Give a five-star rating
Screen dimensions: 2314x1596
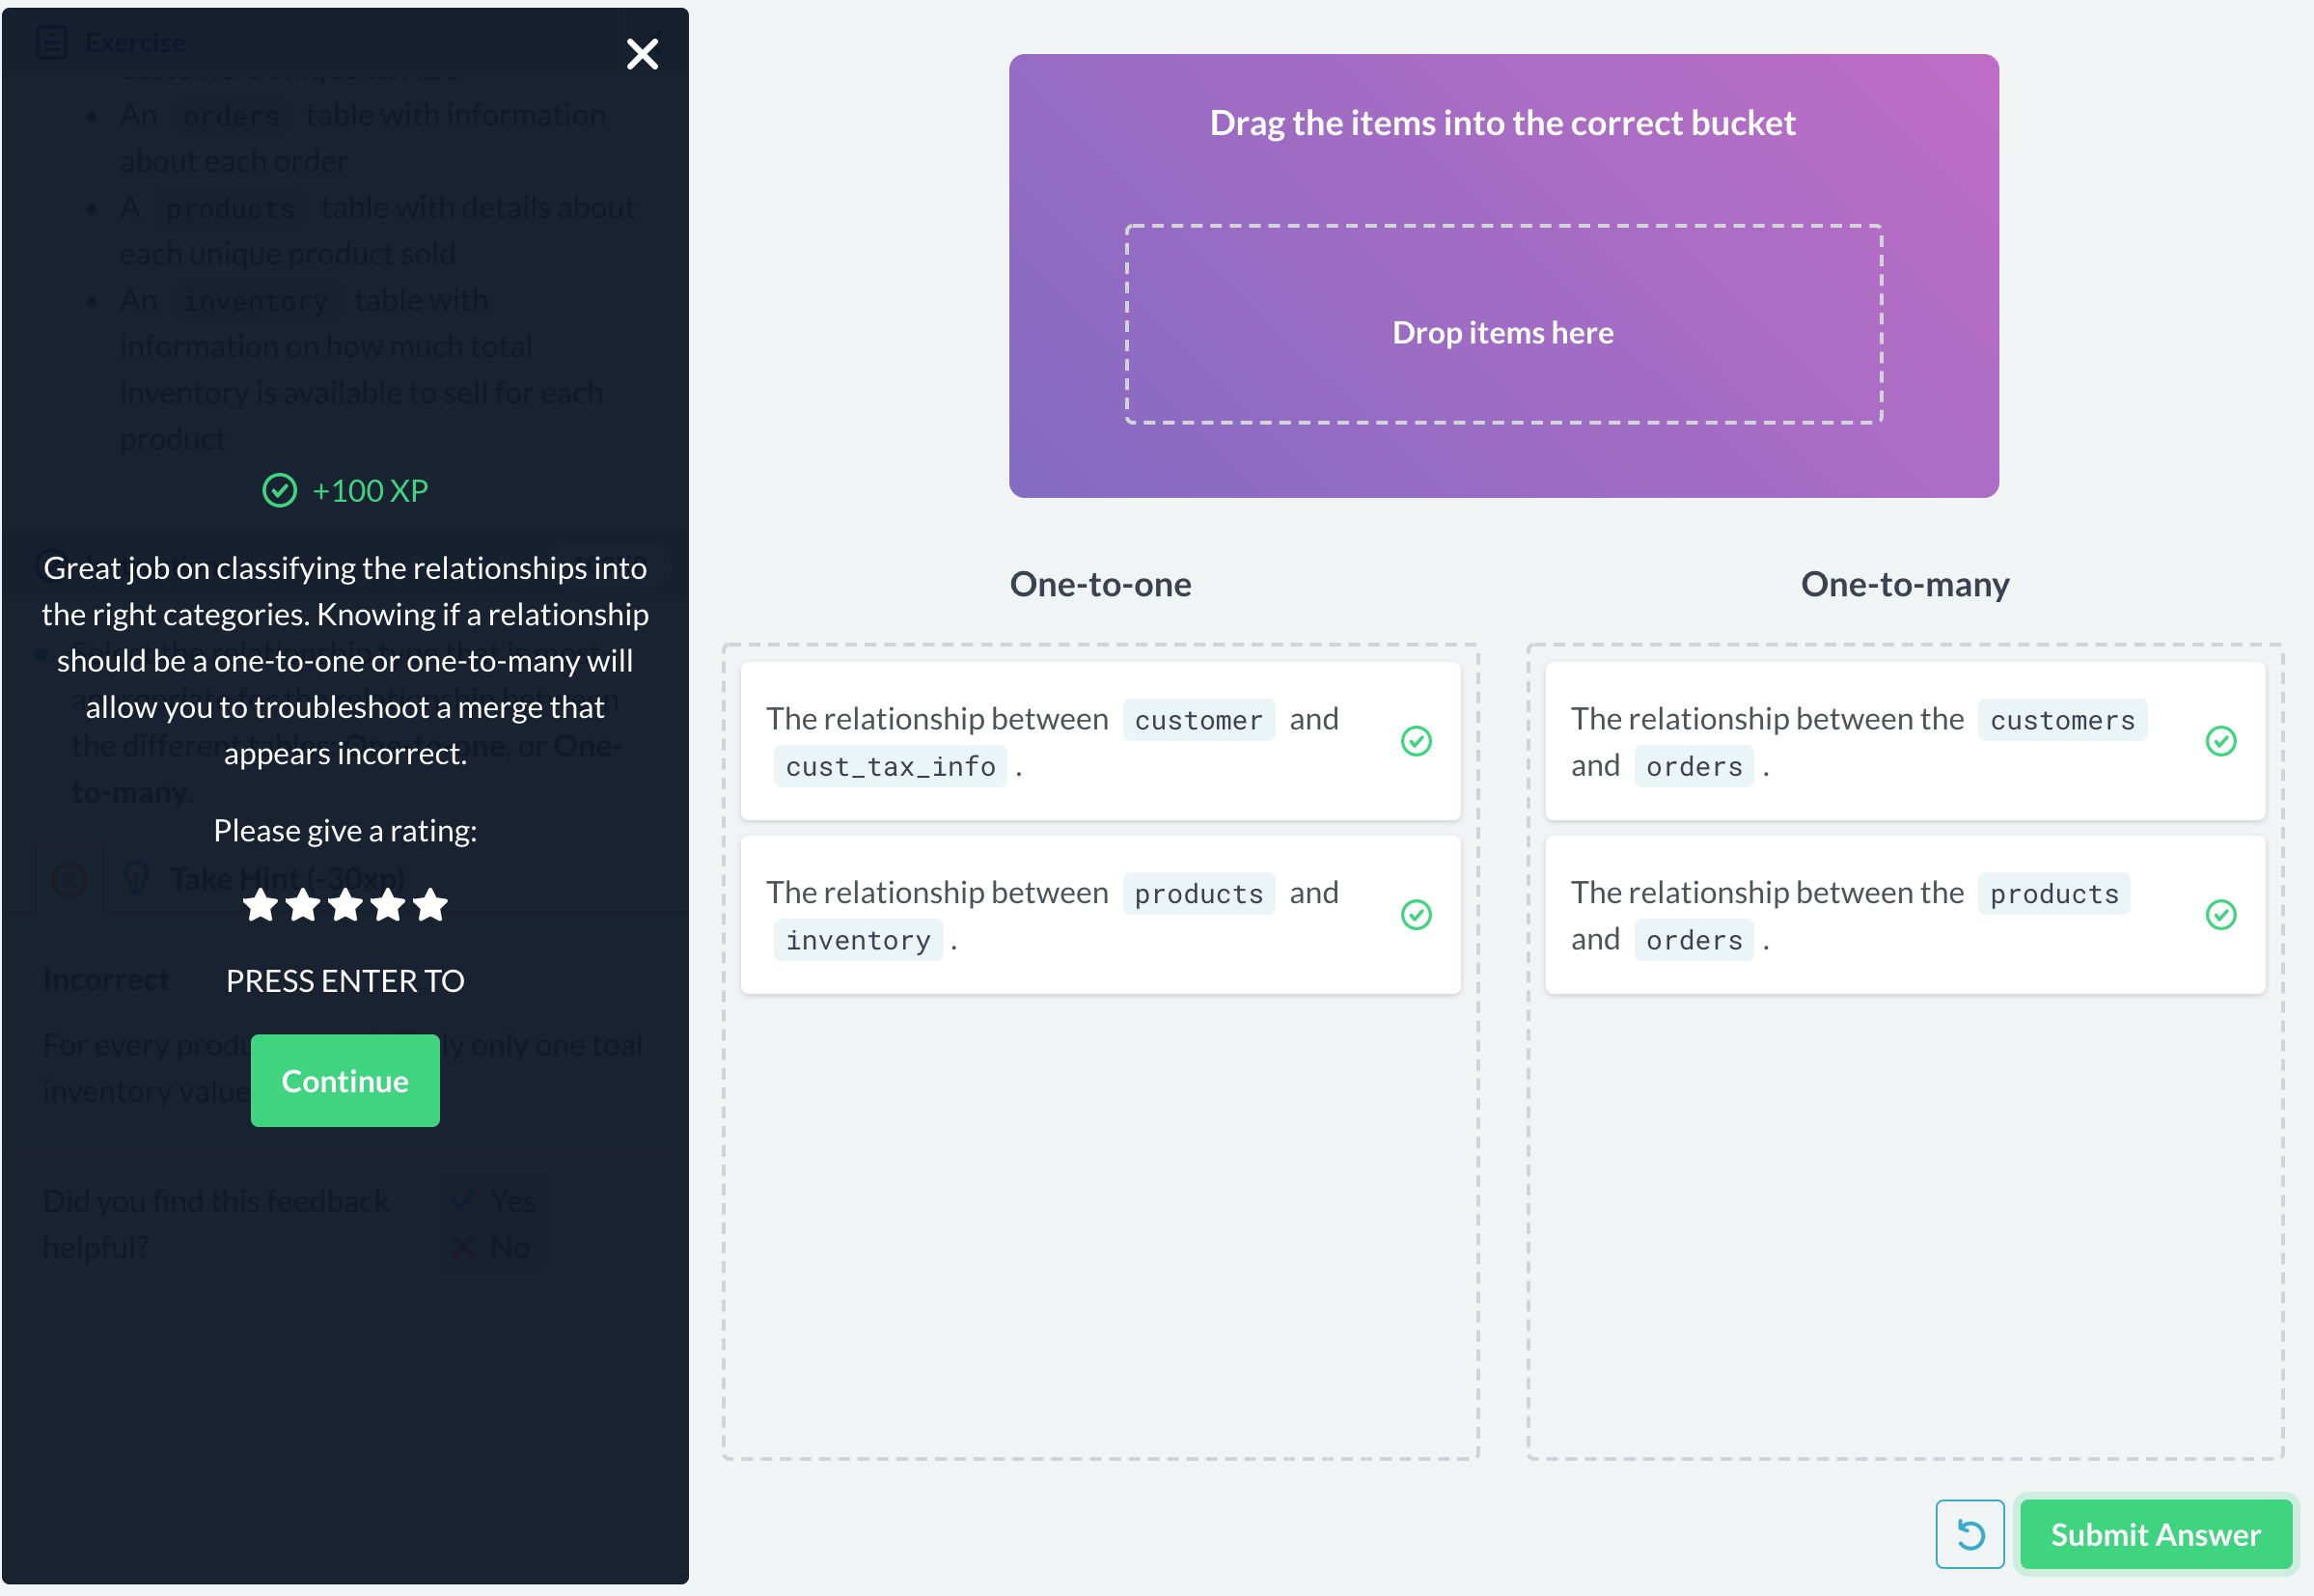[430, 905]
